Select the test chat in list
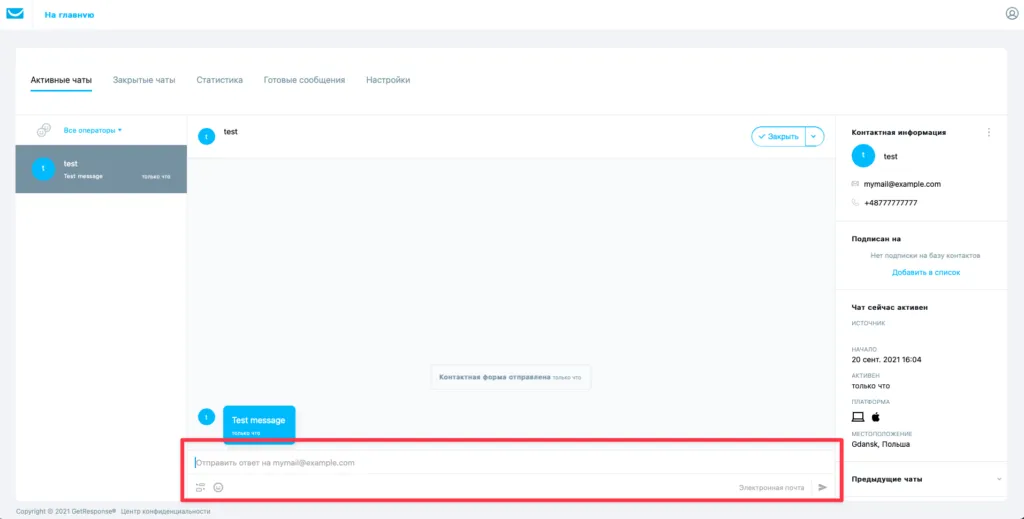1024x519 pixels. [101, 169]
